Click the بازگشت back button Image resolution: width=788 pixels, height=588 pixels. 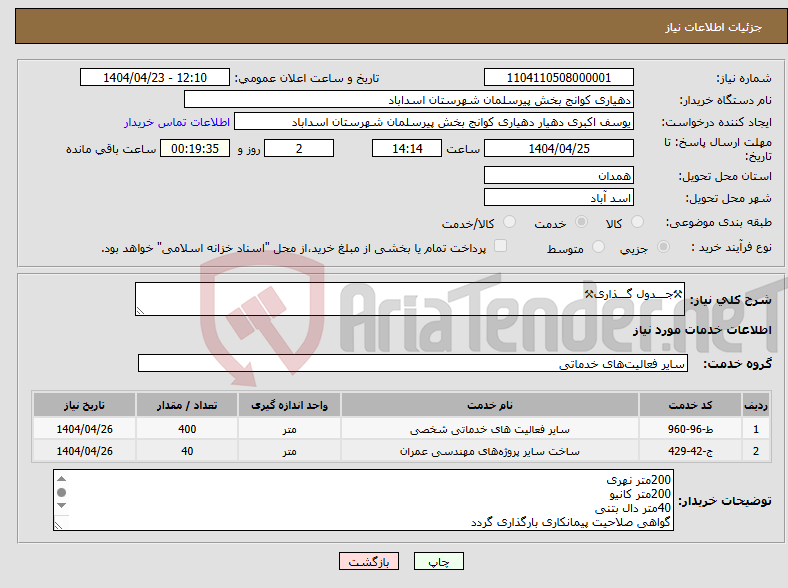[369, 561]
